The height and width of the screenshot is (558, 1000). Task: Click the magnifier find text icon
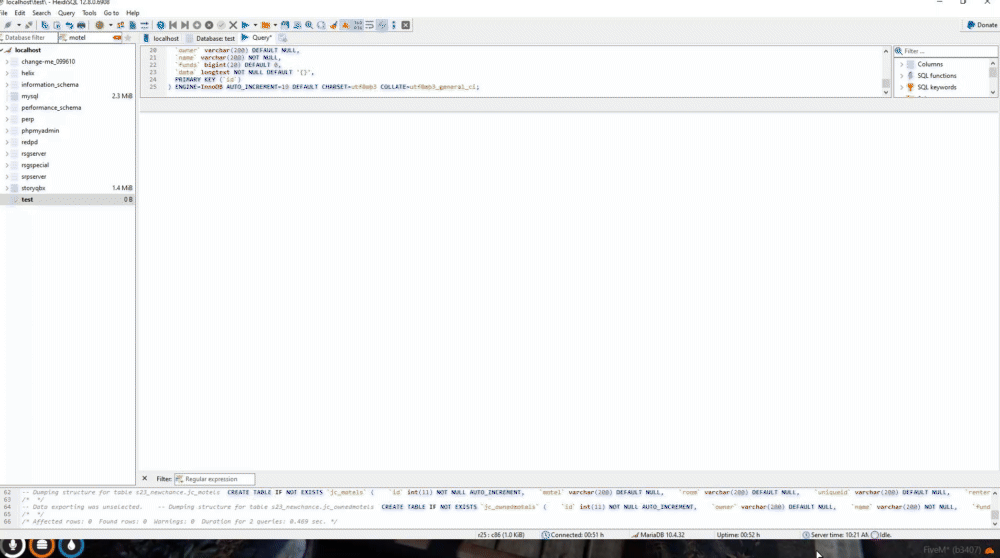[309, 25]
